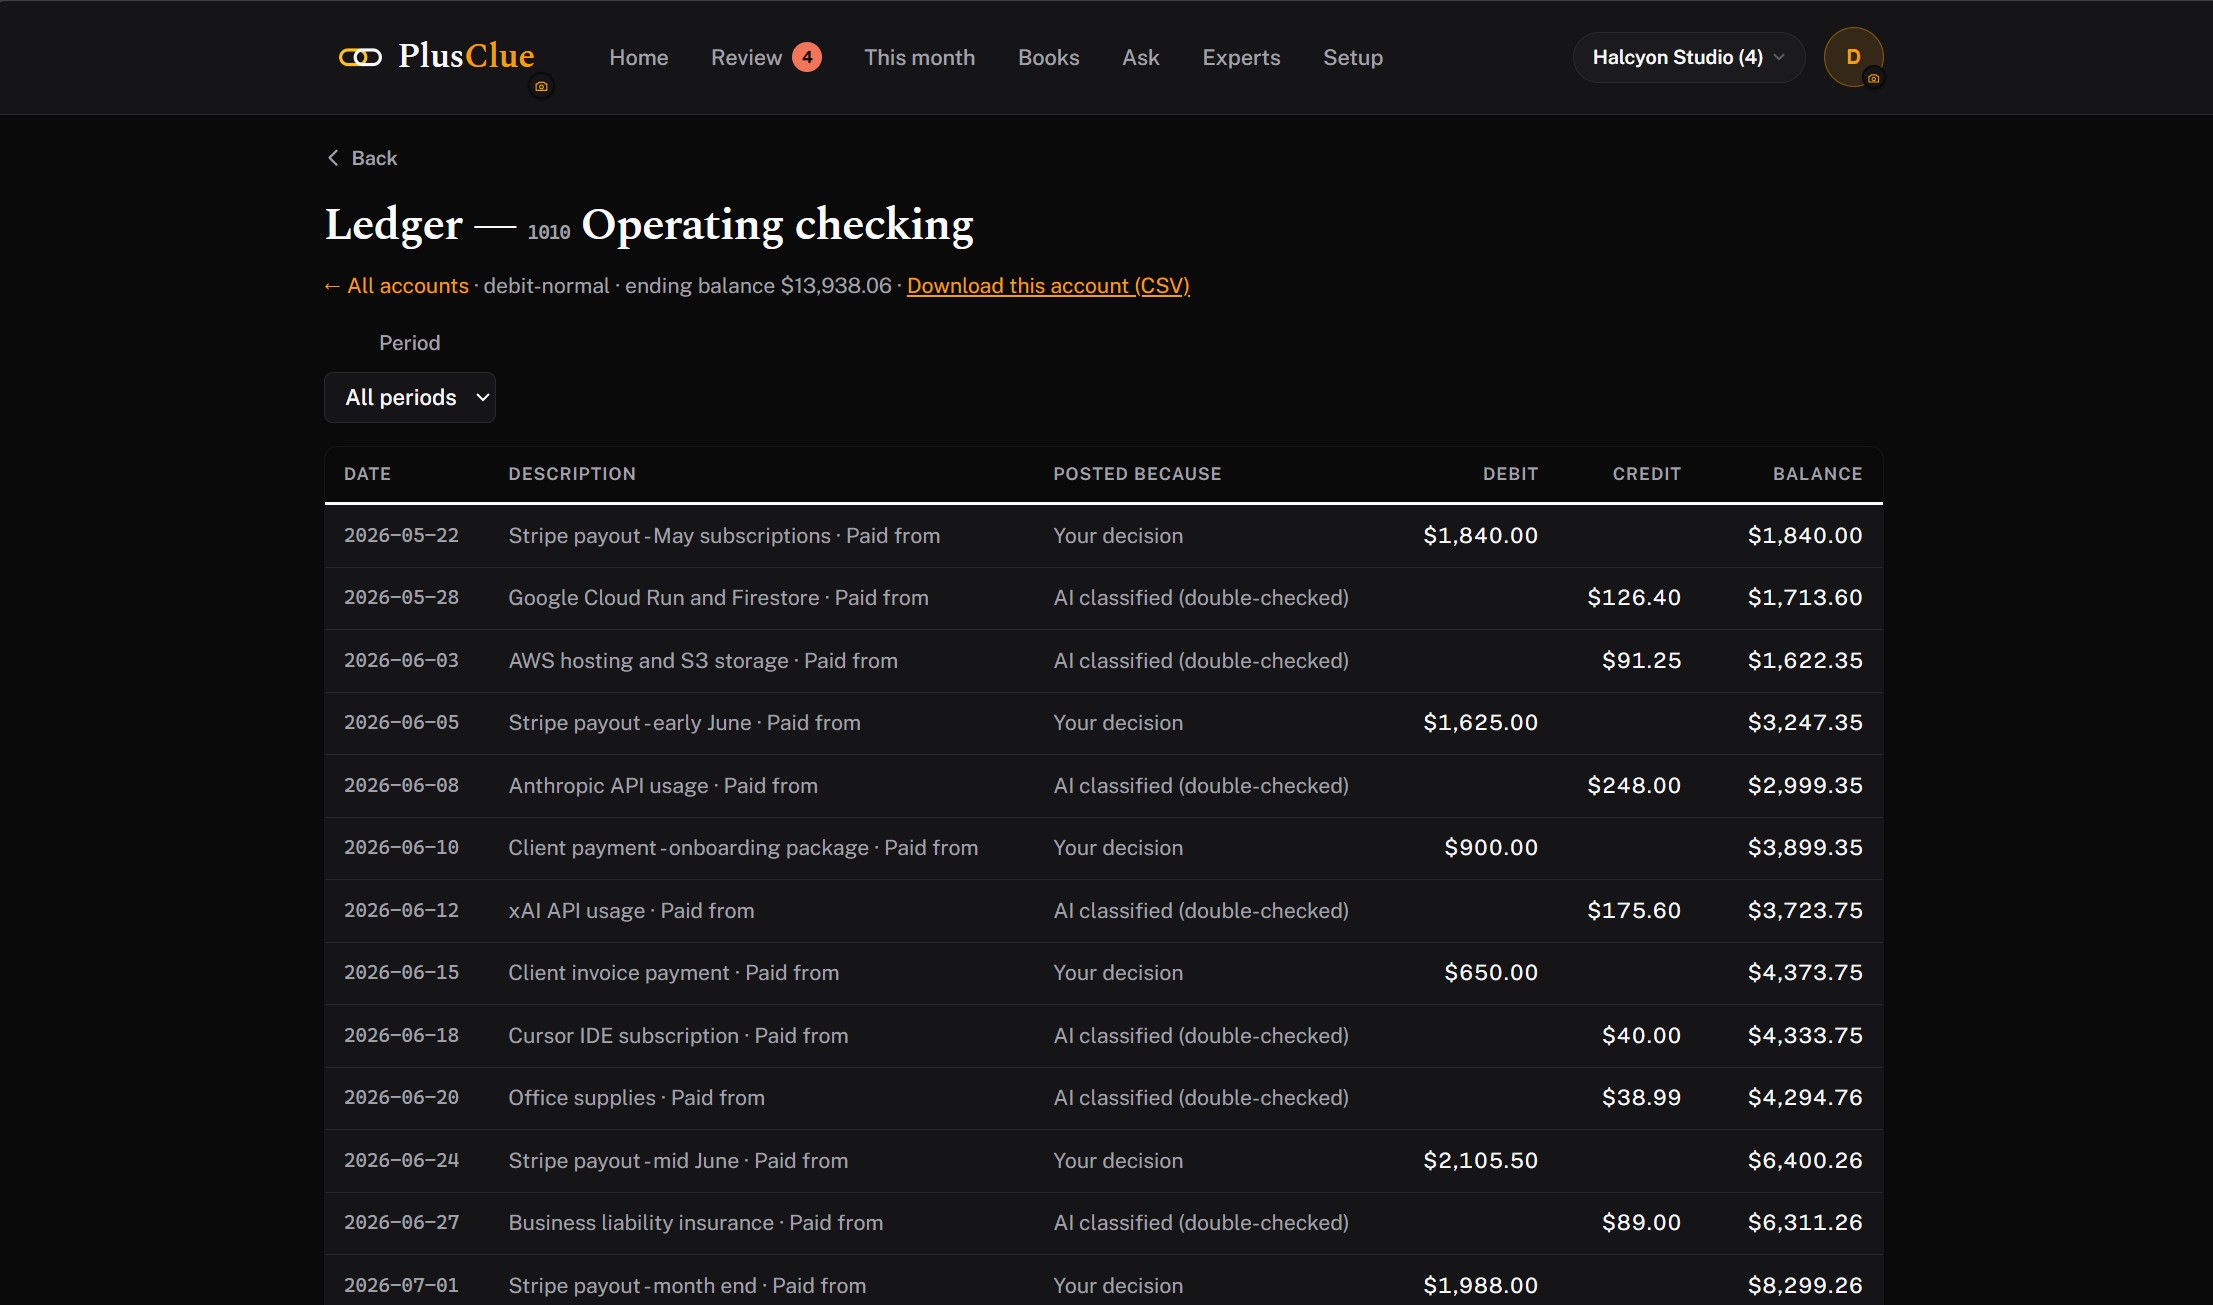Click the Back chevron arrow
The width and height of the screenshot is (2213, 1305).
(333, 158)
